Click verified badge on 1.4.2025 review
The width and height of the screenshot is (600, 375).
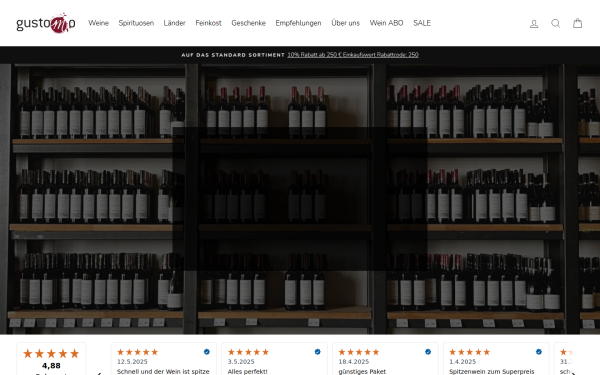tap(539, 352)
